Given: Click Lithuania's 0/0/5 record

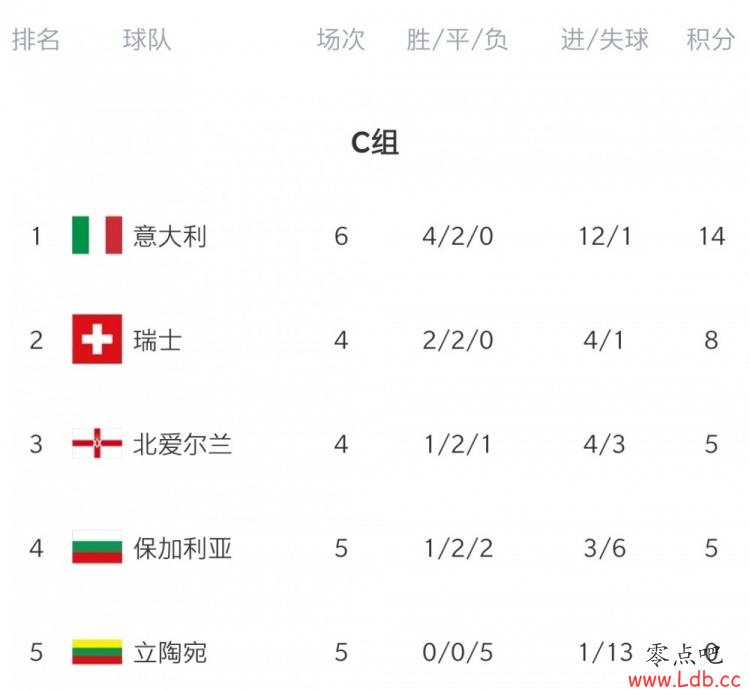Looking at the screenshot, I should coord(457,653).
